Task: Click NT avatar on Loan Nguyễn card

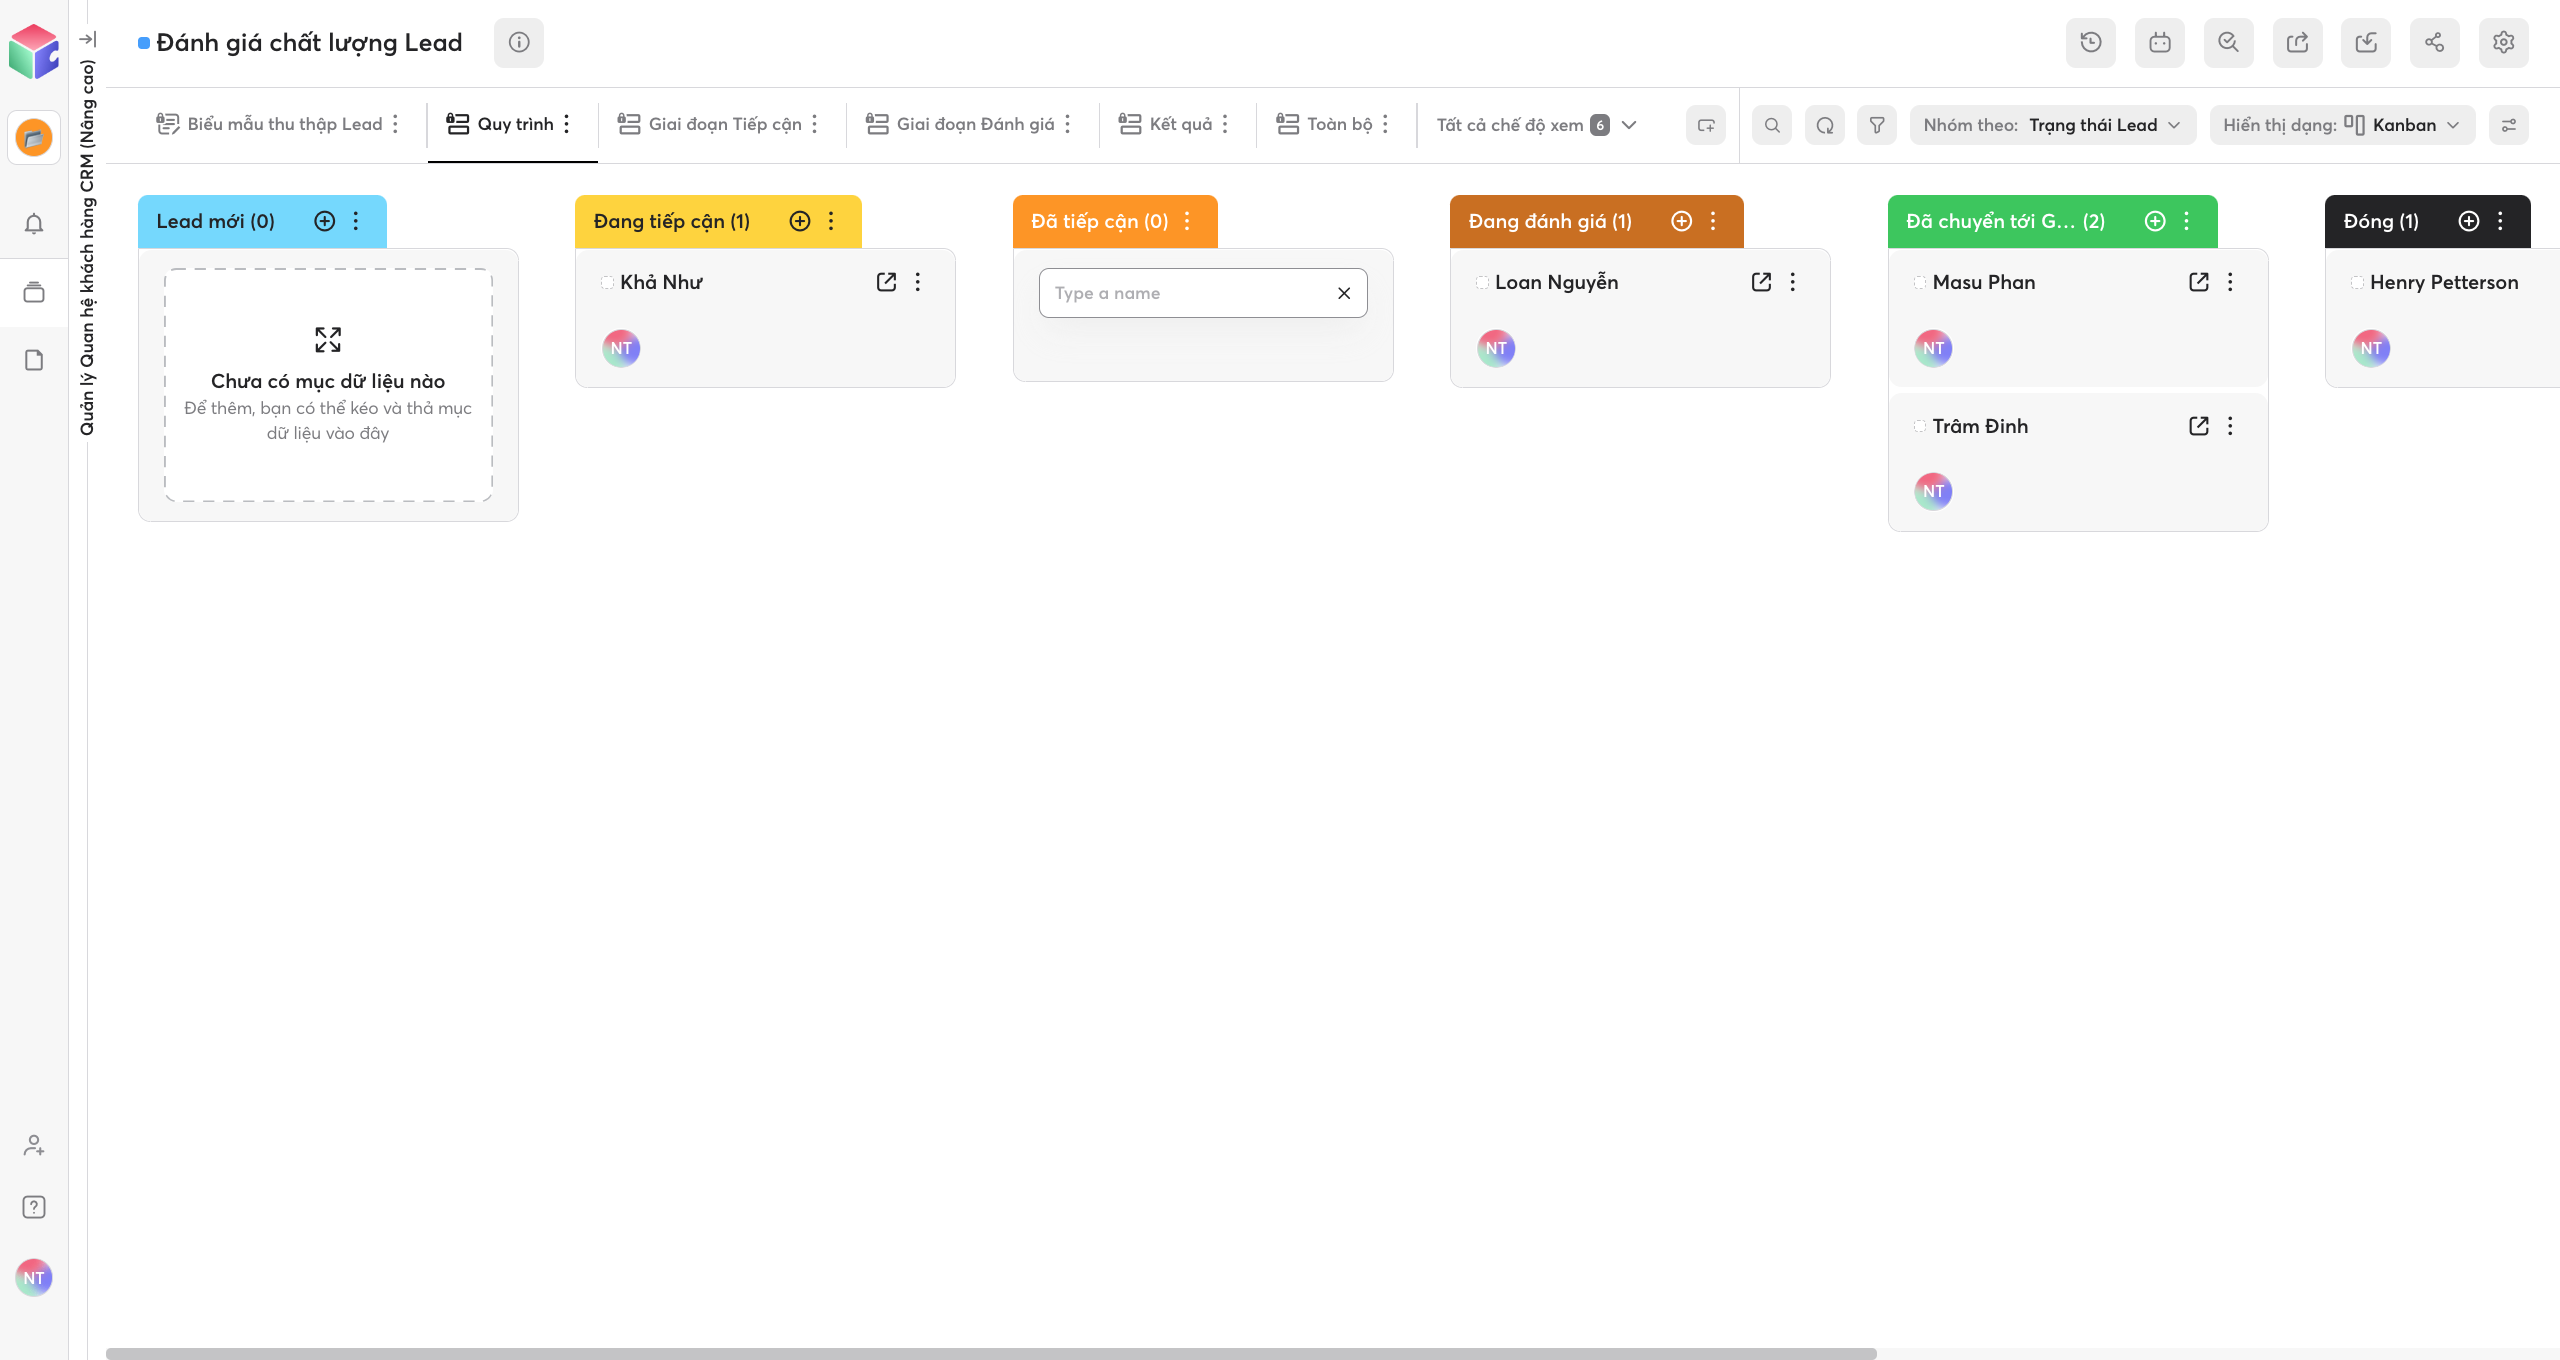Action: 1496,348
